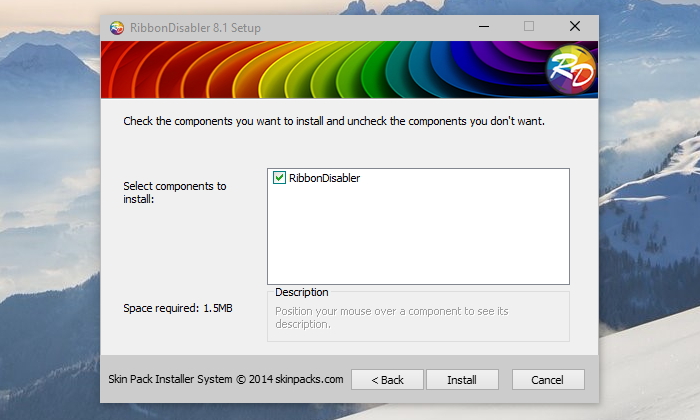Click the RD logo in the banner

571,69
